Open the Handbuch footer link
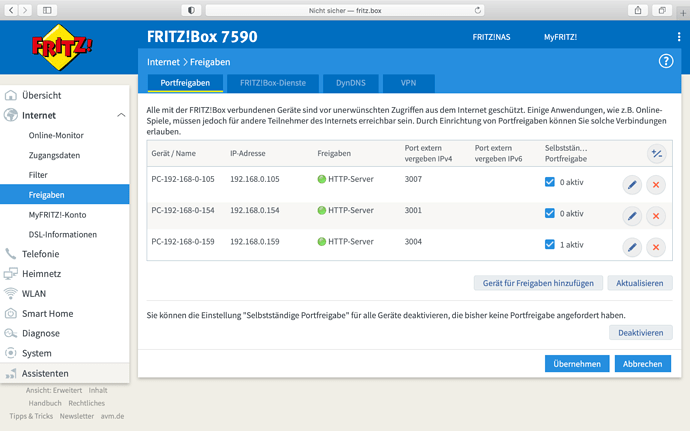This screenshot has width=690, height=431. [x=45, y=403]
